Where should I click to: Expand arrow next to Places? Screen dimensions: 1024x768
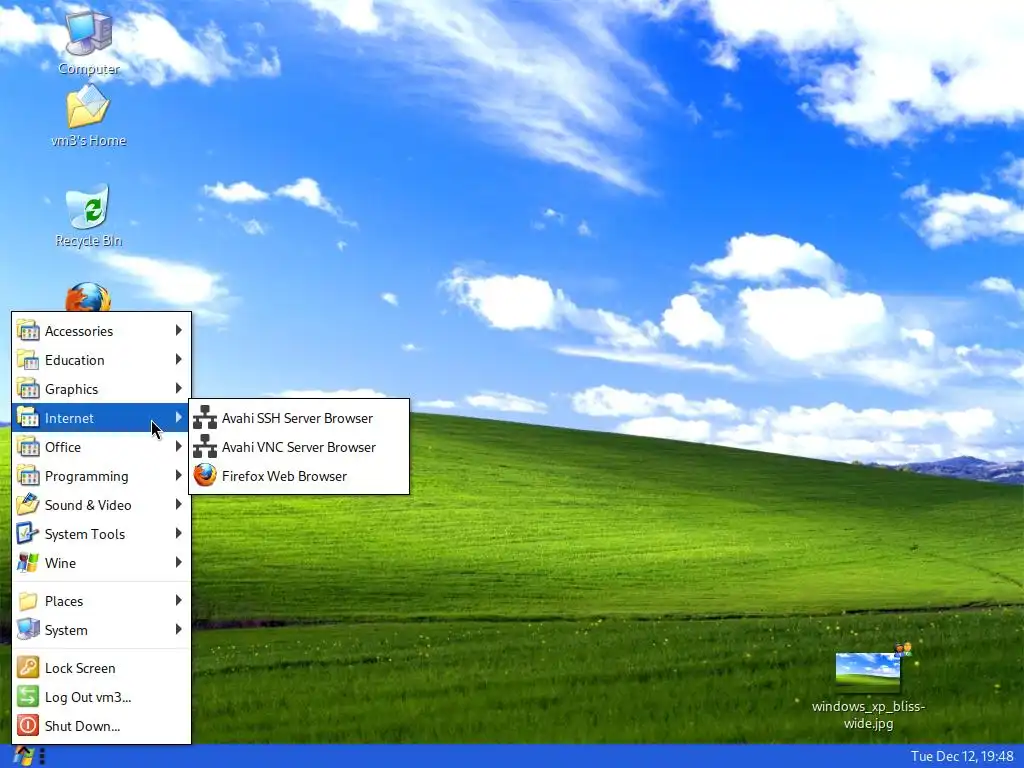178,600
